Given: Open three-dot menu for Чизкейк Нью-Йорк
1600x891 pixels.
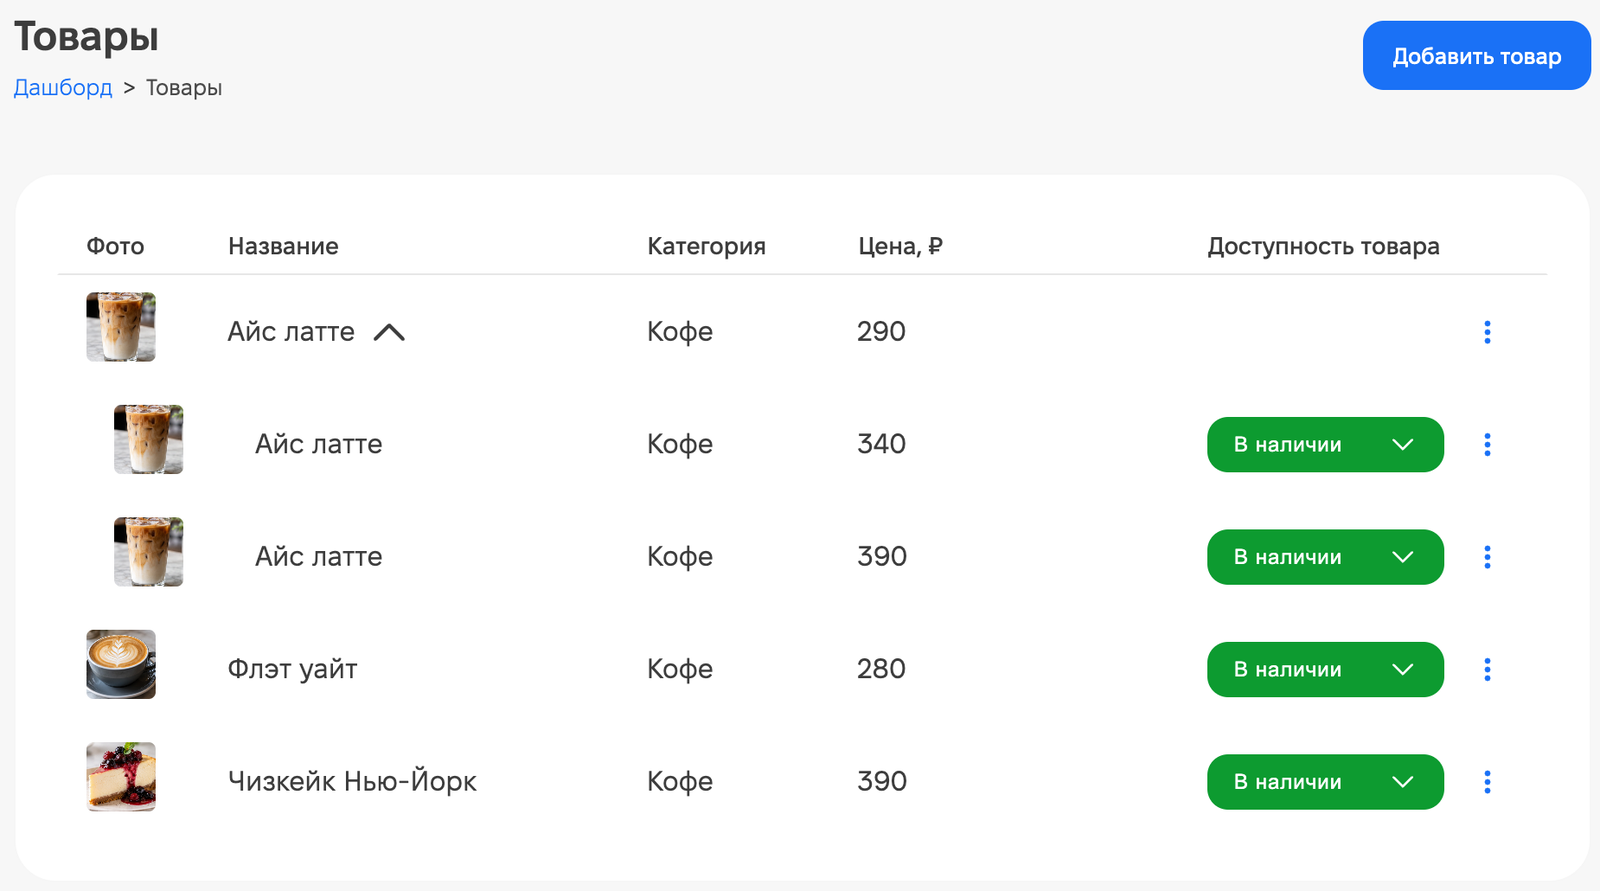Looking at the screenshot, I should click(x=1487, y=782).
